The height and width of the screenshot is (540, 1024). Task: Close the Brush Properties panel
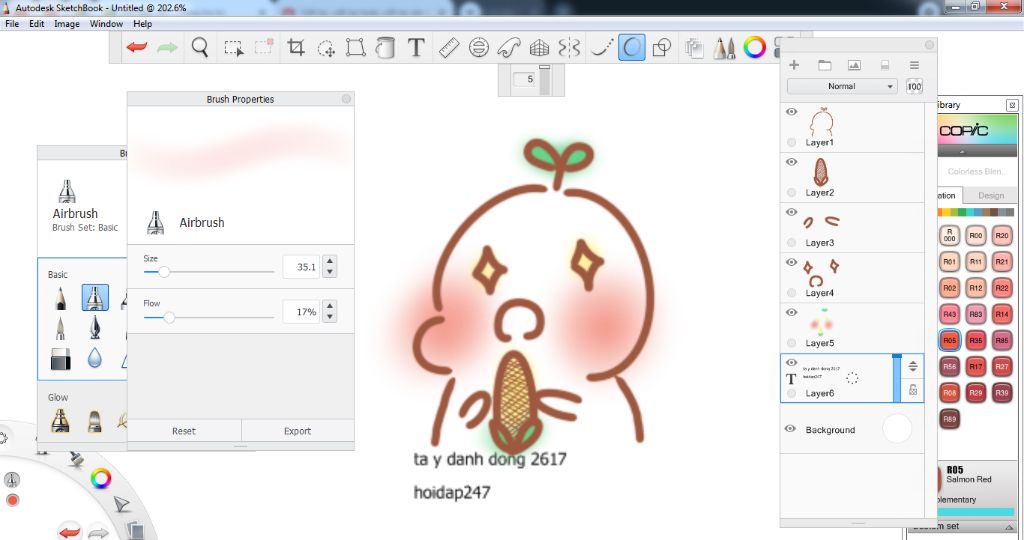(346, 99)
